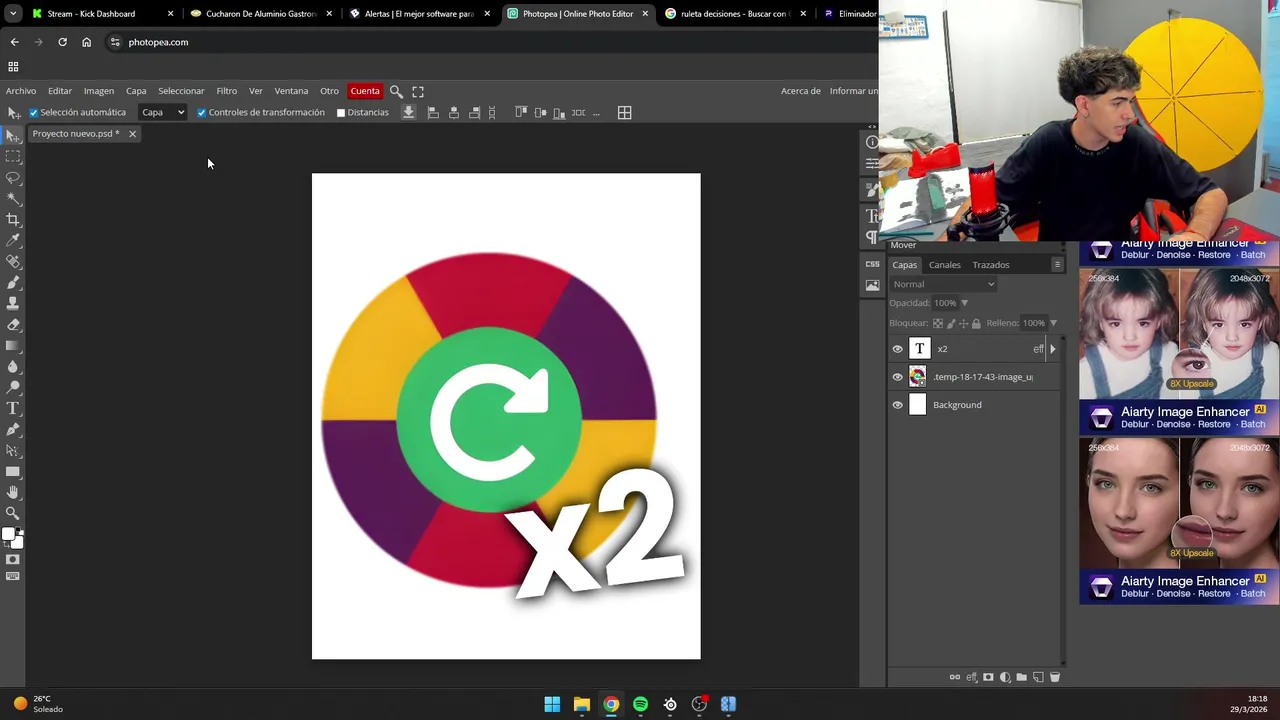1280x720 pixels.
Task: Open the Filtro menu
Action: [227, 91]
